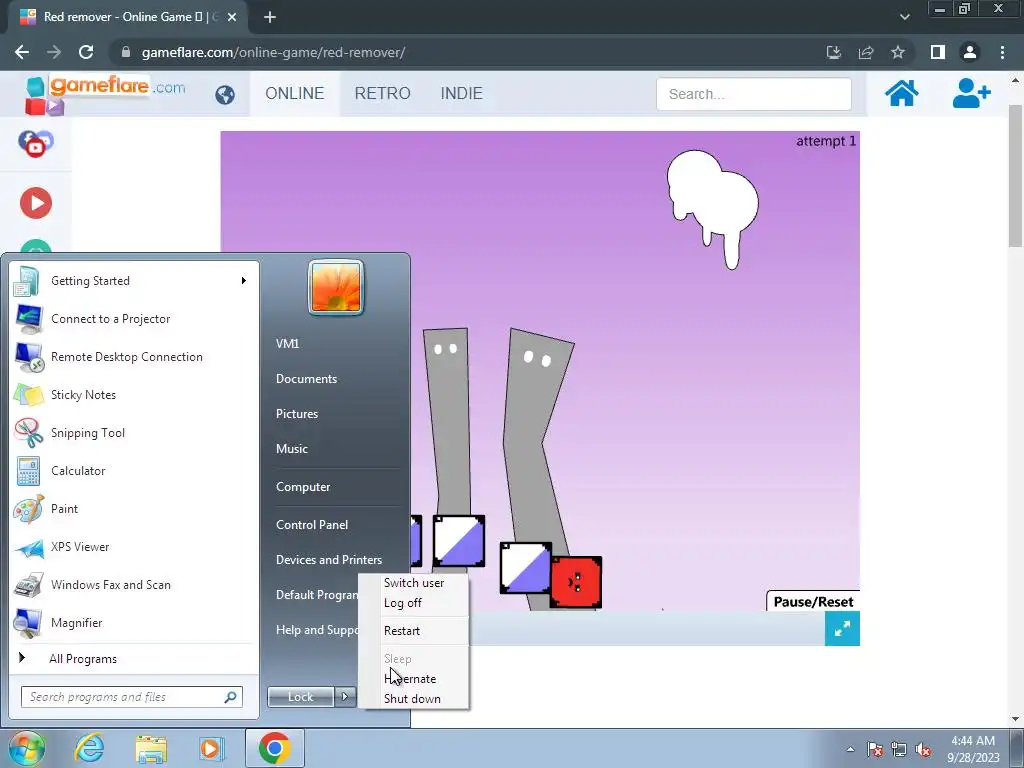
Task: Open language globe selector
Action: pos(225,95)
